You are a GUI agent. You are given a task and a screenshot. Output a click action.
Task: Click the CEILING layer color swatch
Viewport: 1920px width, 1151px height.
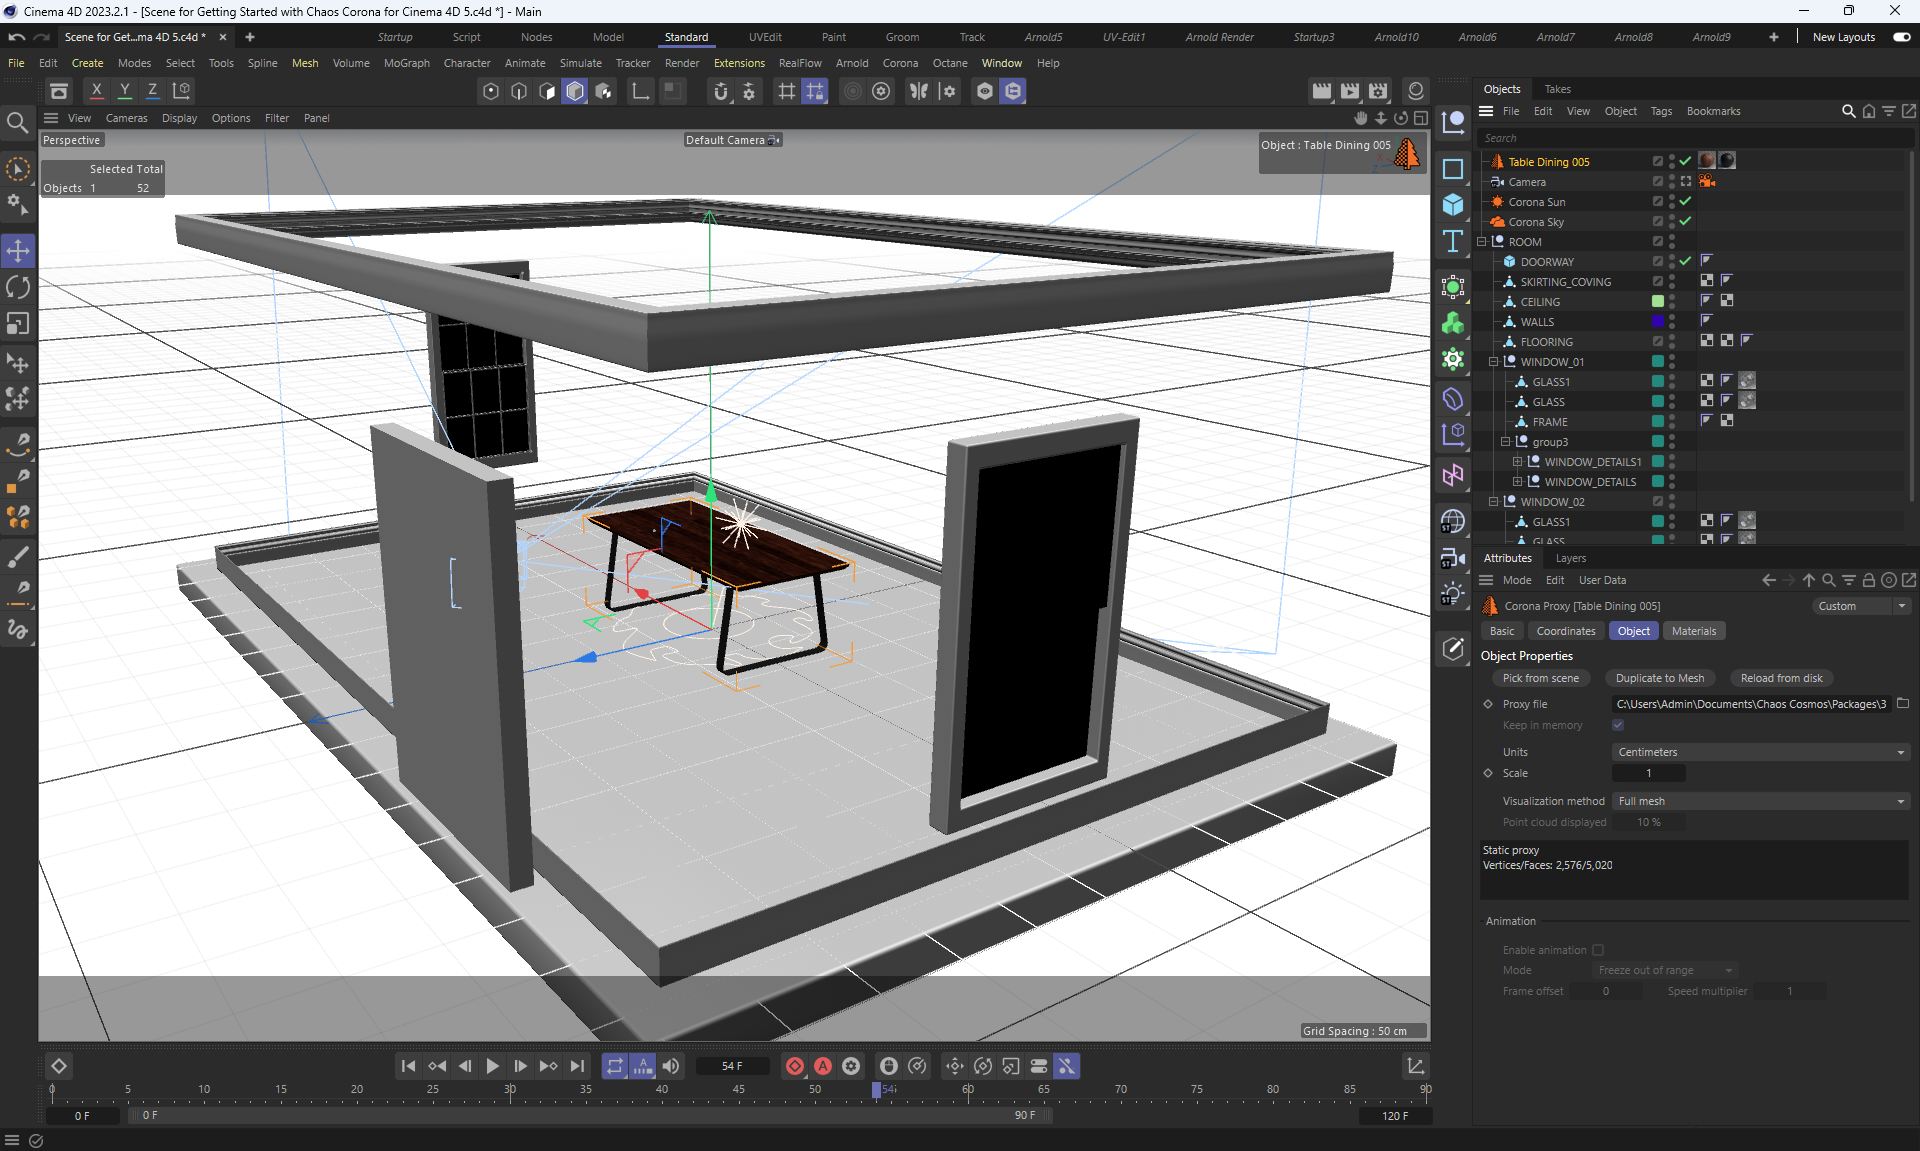point(1657,301)
